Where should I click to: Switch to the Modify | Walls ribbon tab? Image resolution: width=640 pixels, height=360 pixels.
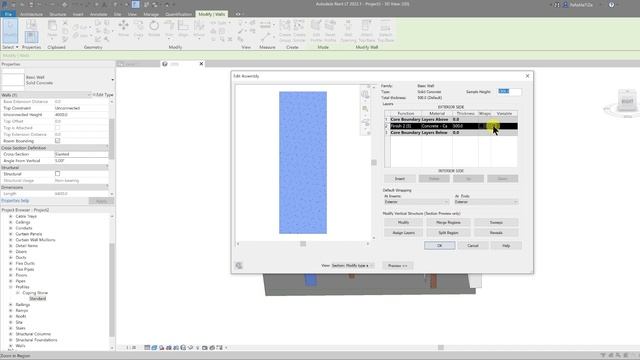211,14
